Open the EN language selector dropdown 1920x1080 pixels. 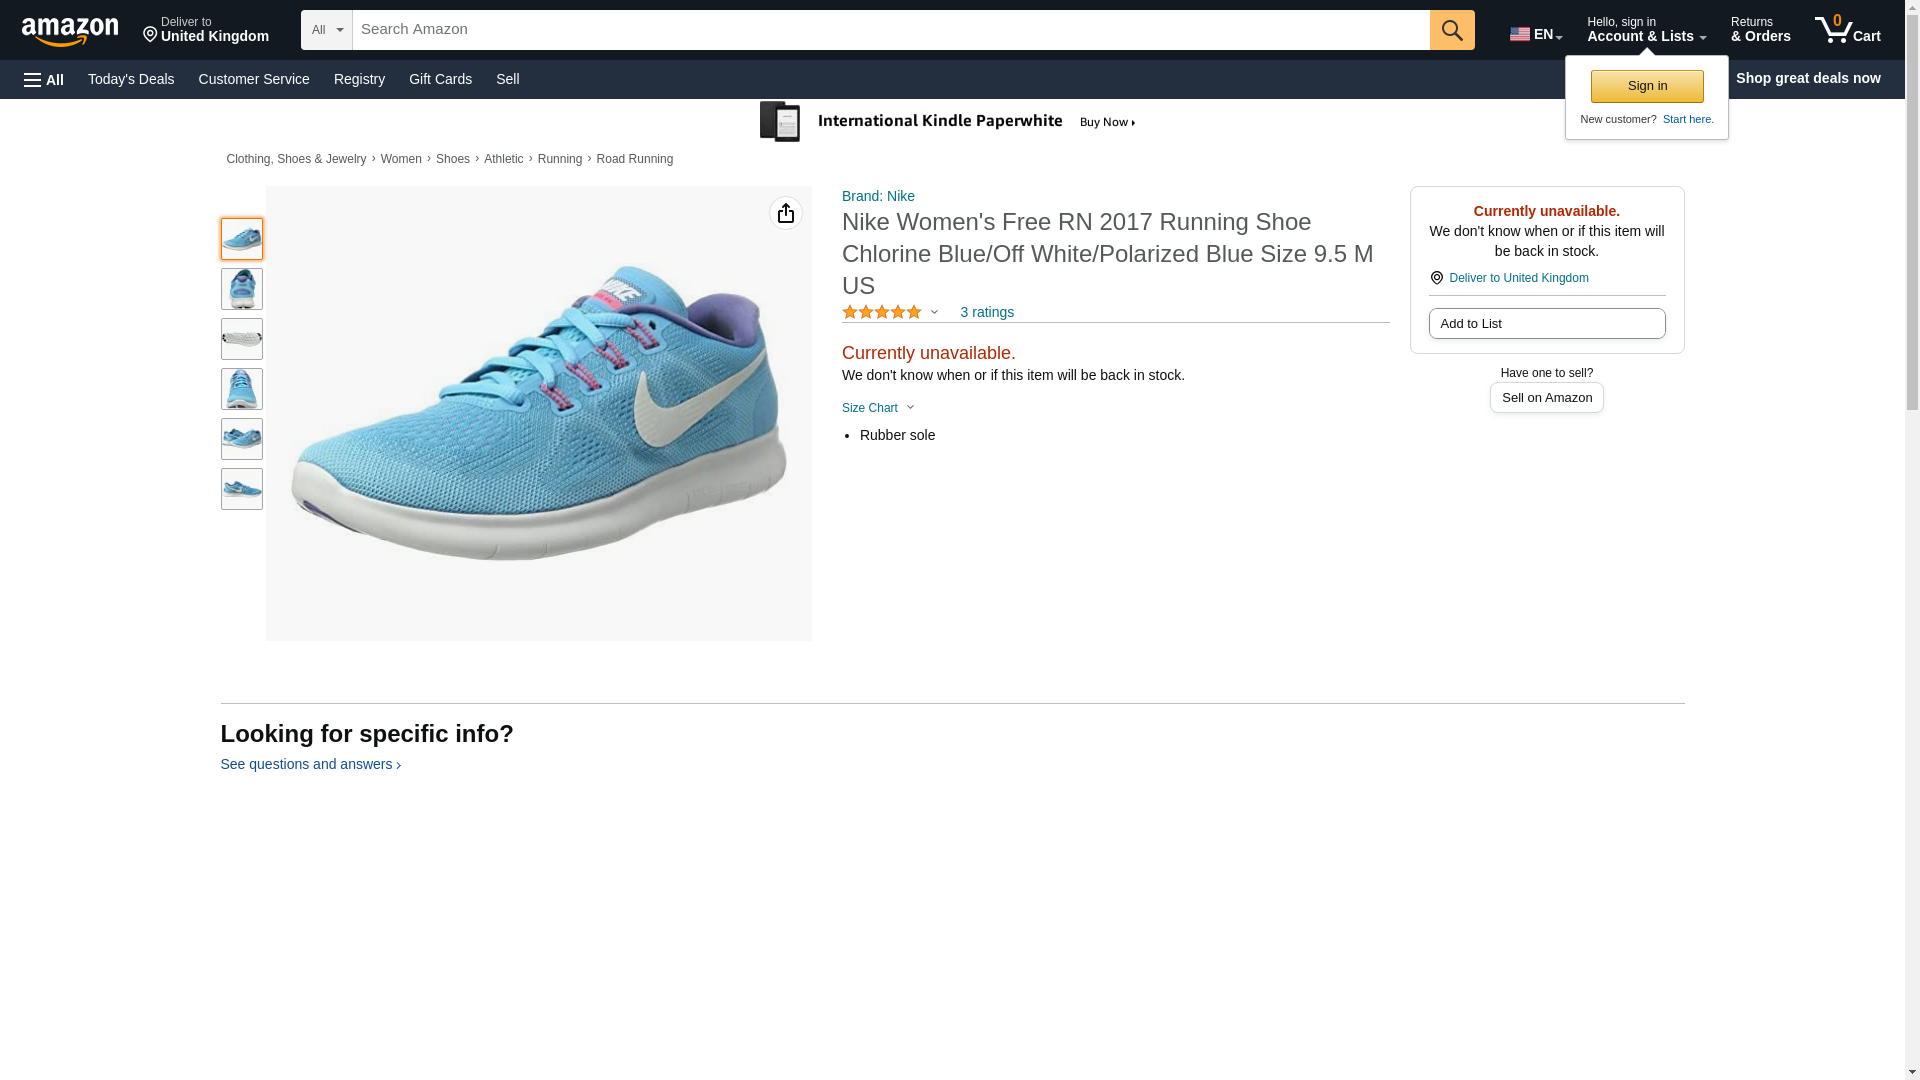pyautogui.click(x=1535, y=34)
